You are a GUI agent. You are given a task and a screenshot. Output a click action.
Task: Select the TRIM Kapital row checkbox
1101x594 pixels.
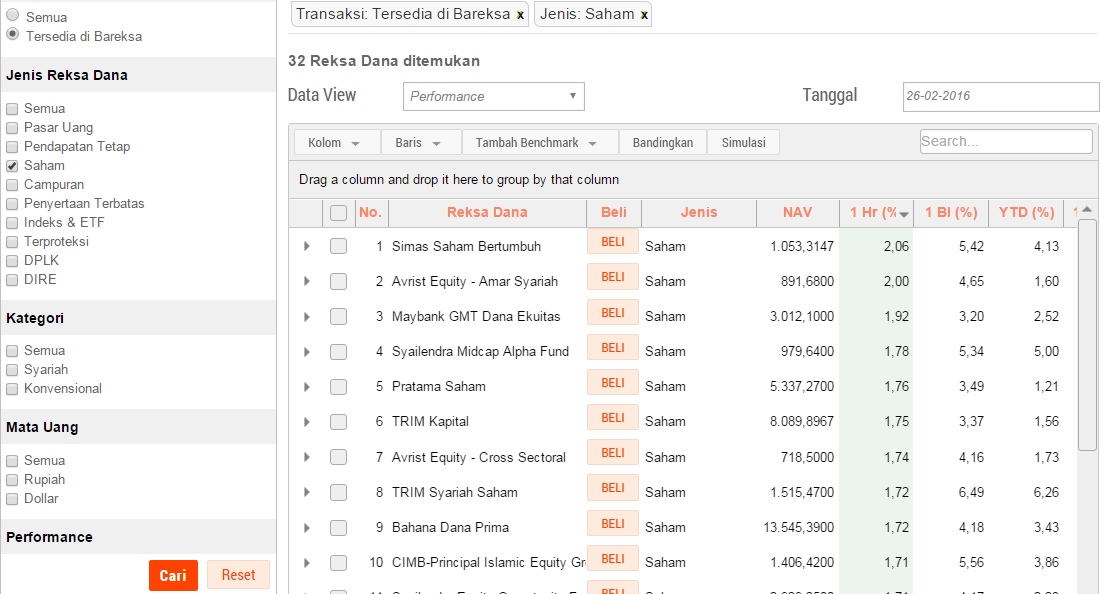point(338,422)
